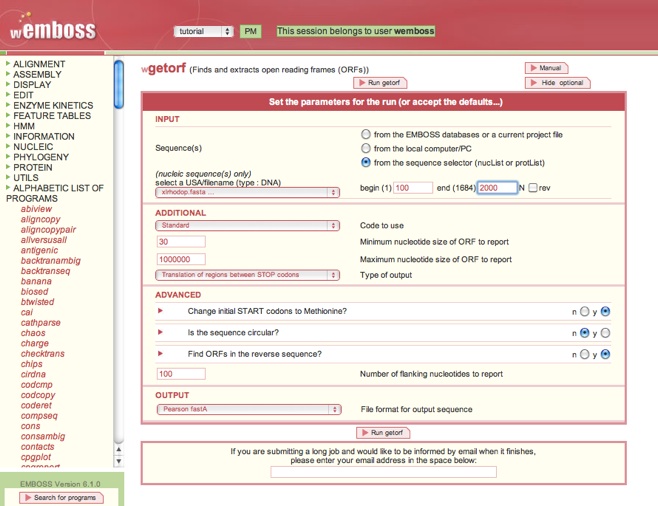The height and width of the screenshot is (506, 658).
Task: Open the cons program link
Action: tap(31, 426)
